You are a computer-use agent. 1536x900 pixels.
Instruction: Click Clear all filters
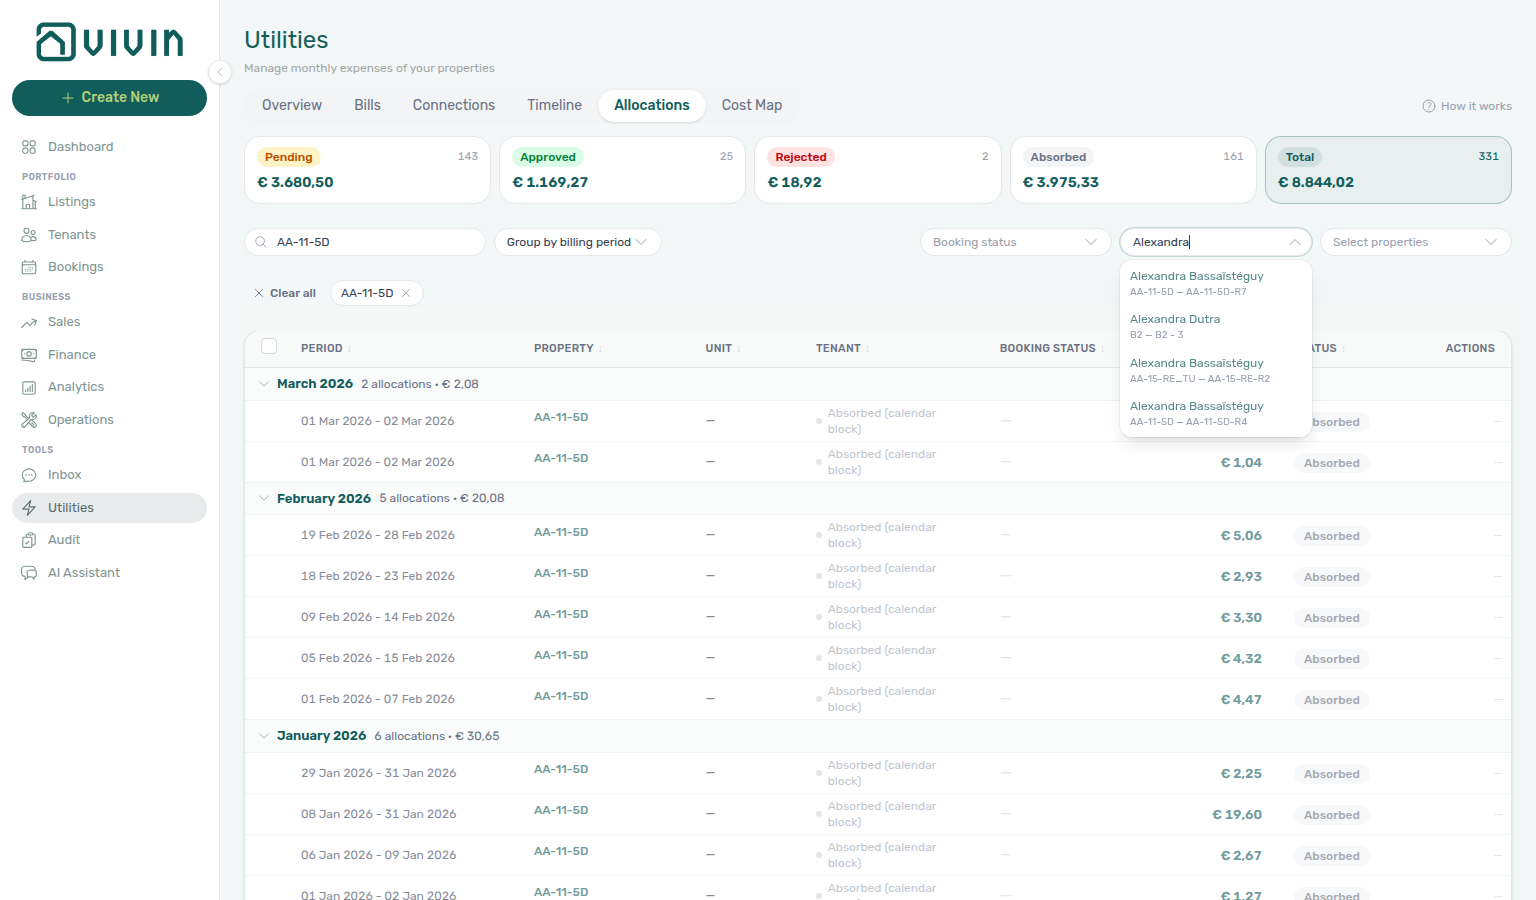click(285, 293)
